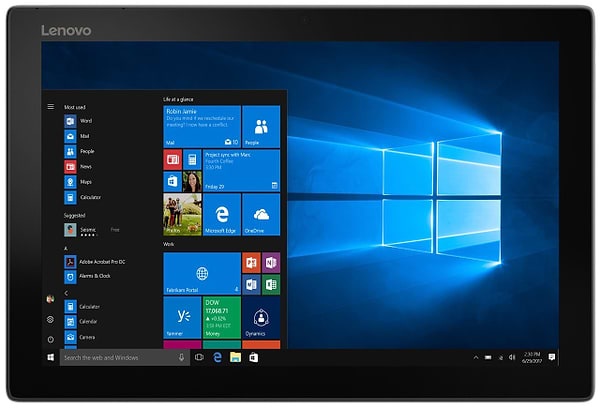The image size is (600, 409).
Task: Open the Mail live tile from Robin Jamie
Action: 202,127
